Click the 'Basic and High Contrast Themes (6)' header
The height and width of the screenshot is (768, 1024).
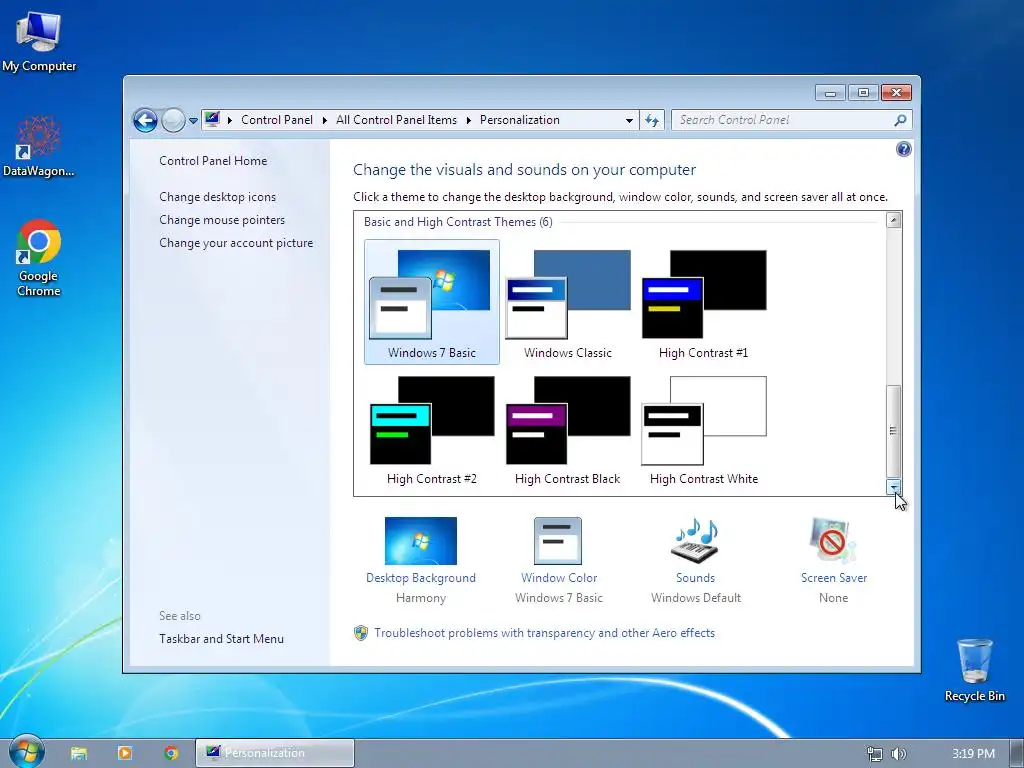click(458, 222)
